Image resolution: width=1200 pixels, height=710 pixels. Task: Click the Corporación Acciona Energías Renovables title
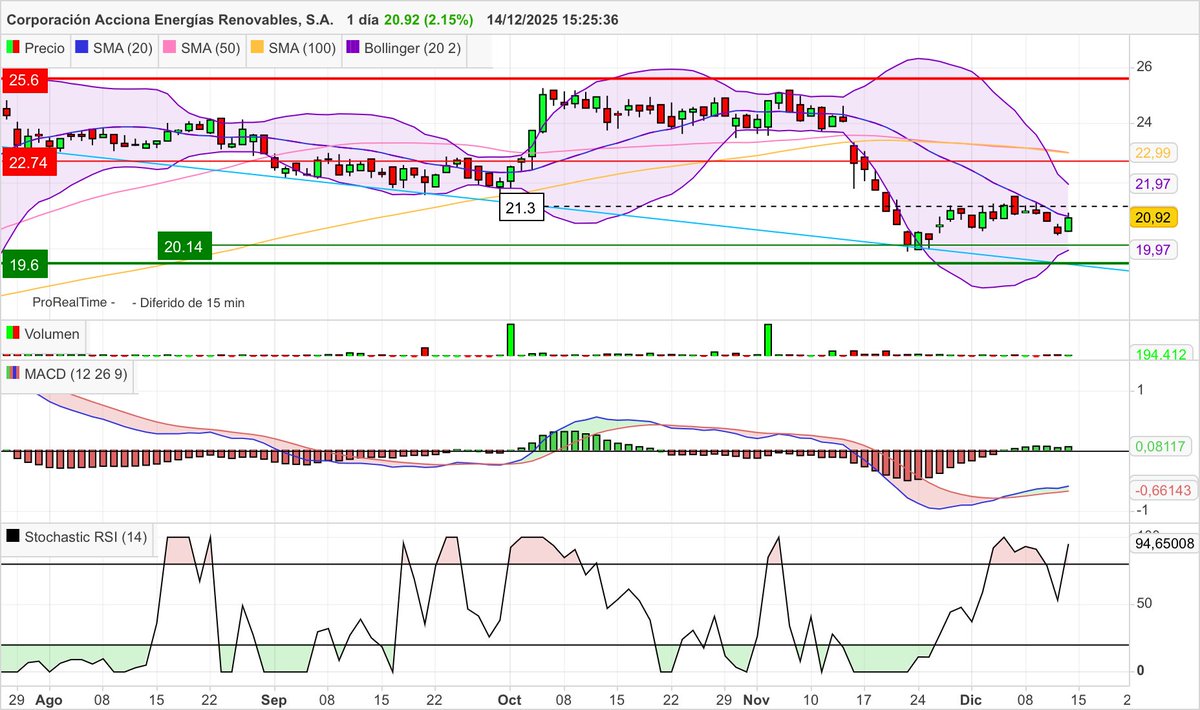170,20
